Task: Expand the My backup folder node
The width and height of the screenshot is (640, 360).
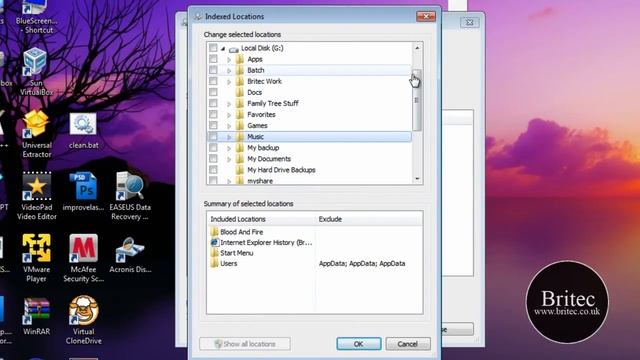Action: (x=229, y=148)
